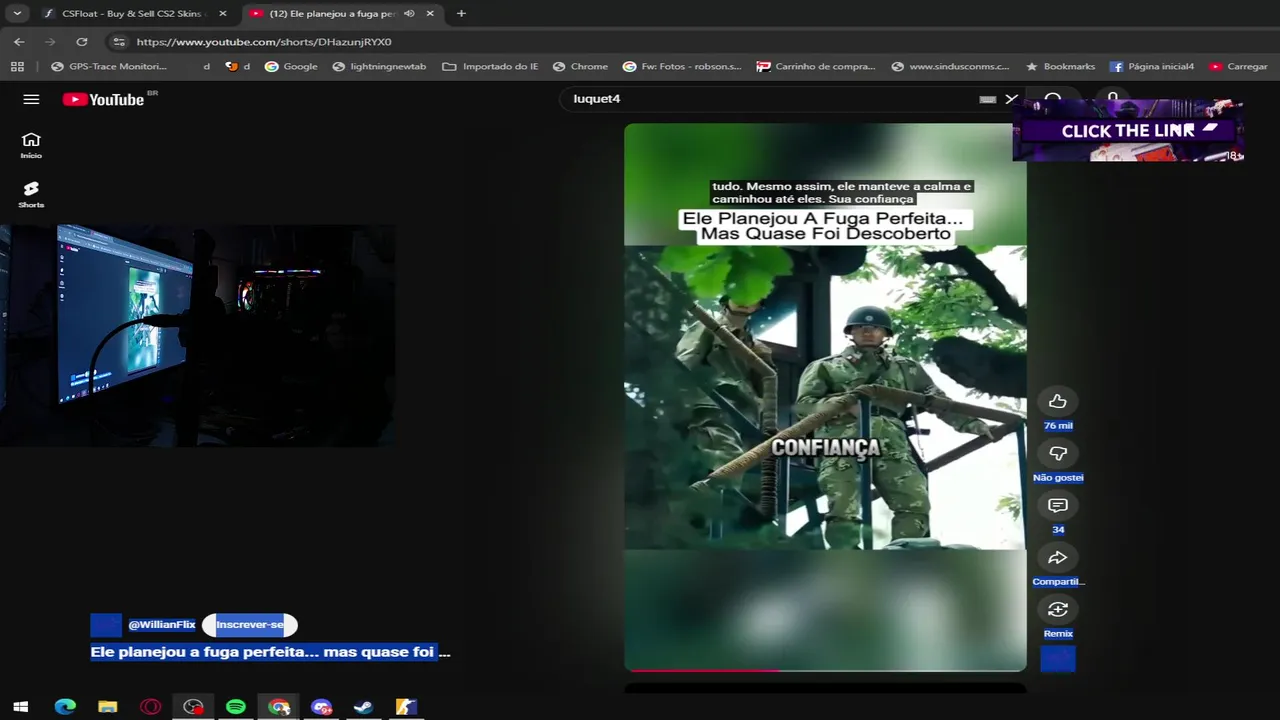Open the Importado do IE bookmark folder
This screenshot has height=720, width=1280.
pos(490,66)
